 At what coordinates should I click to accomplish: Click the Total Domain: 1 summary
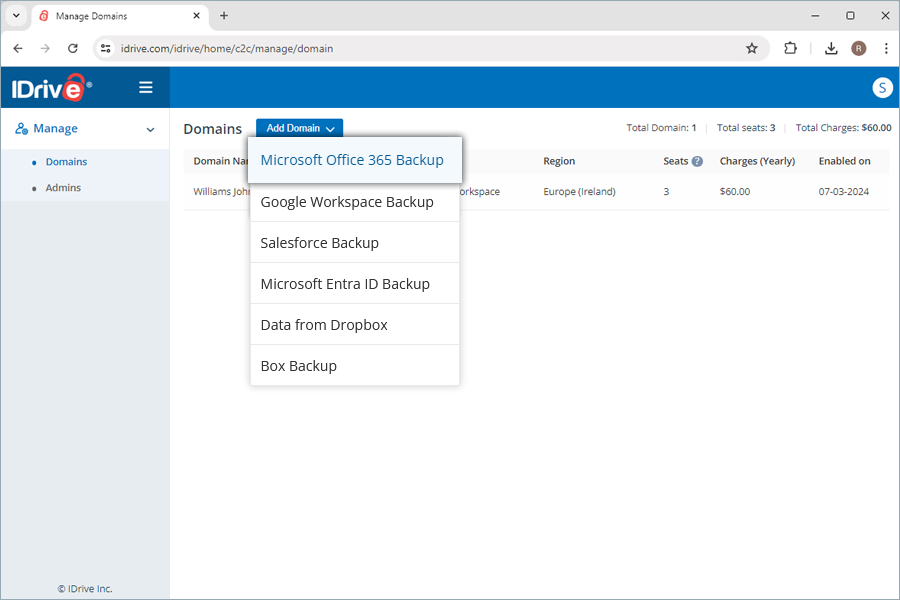tap(661, 127)
